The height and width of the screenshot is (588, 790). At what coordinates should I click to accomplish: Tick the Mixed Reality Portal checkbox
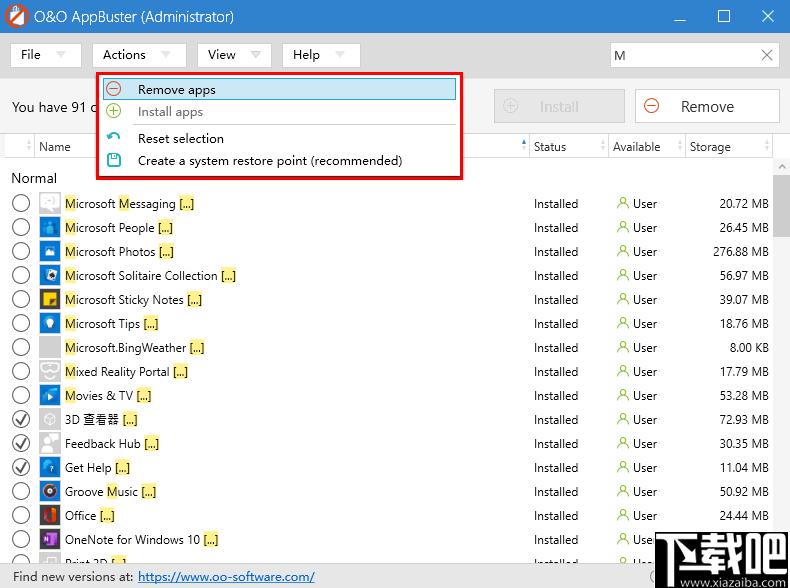pyautogui.click(x=21, y=371)
